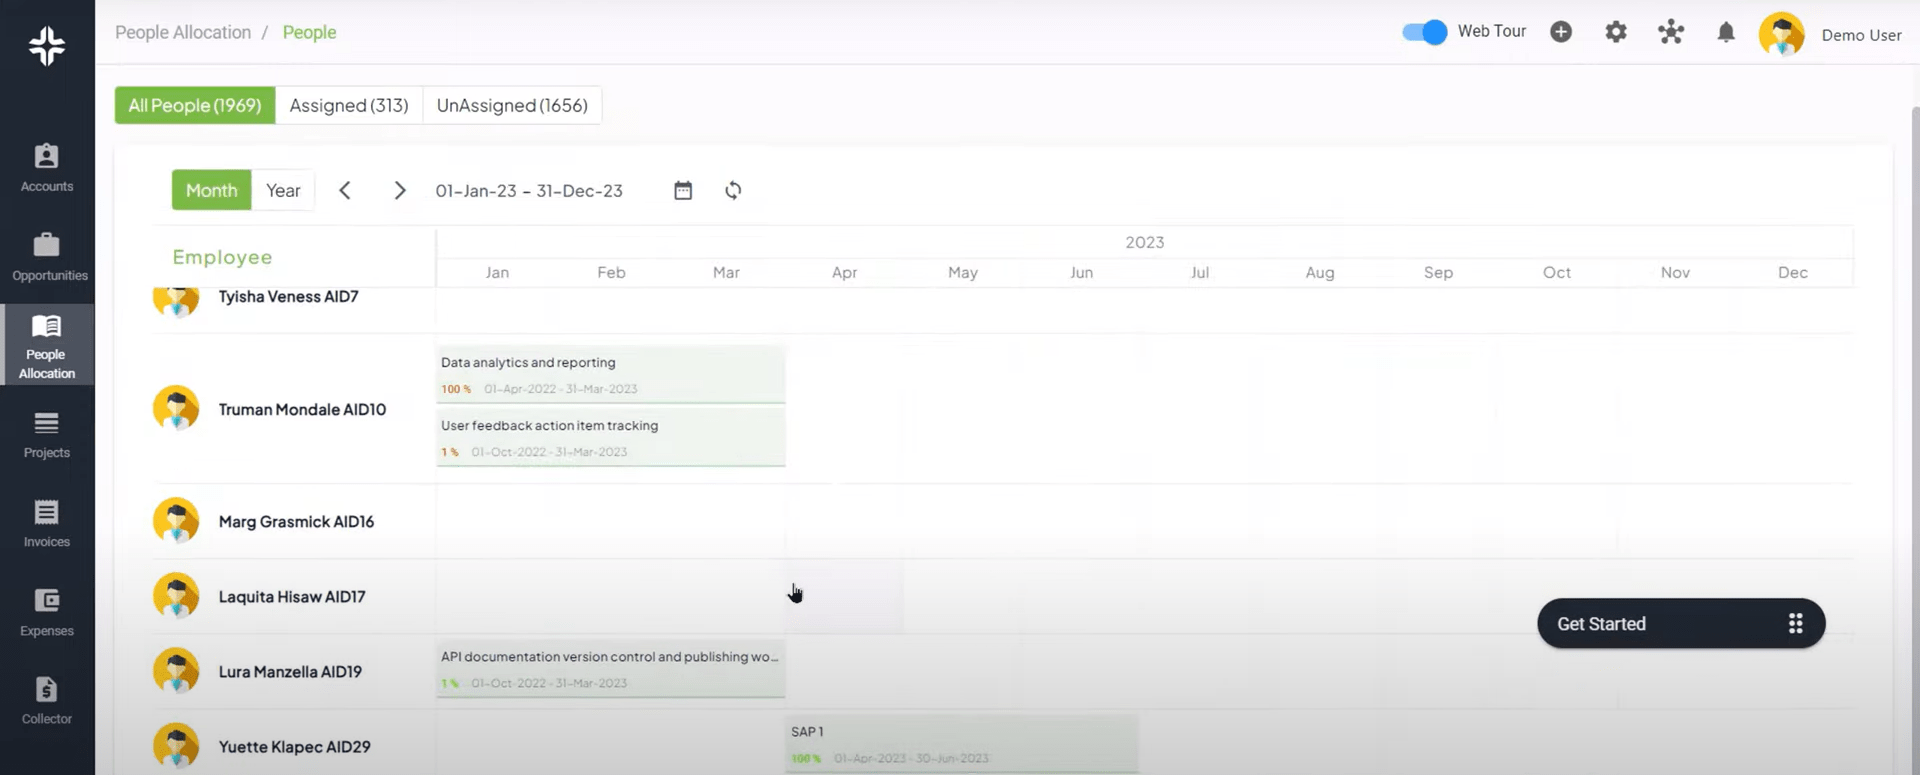1920x775 pixels.
Task: Switch to the UnAssigned (1656) tab
Action: coord(512,106)
